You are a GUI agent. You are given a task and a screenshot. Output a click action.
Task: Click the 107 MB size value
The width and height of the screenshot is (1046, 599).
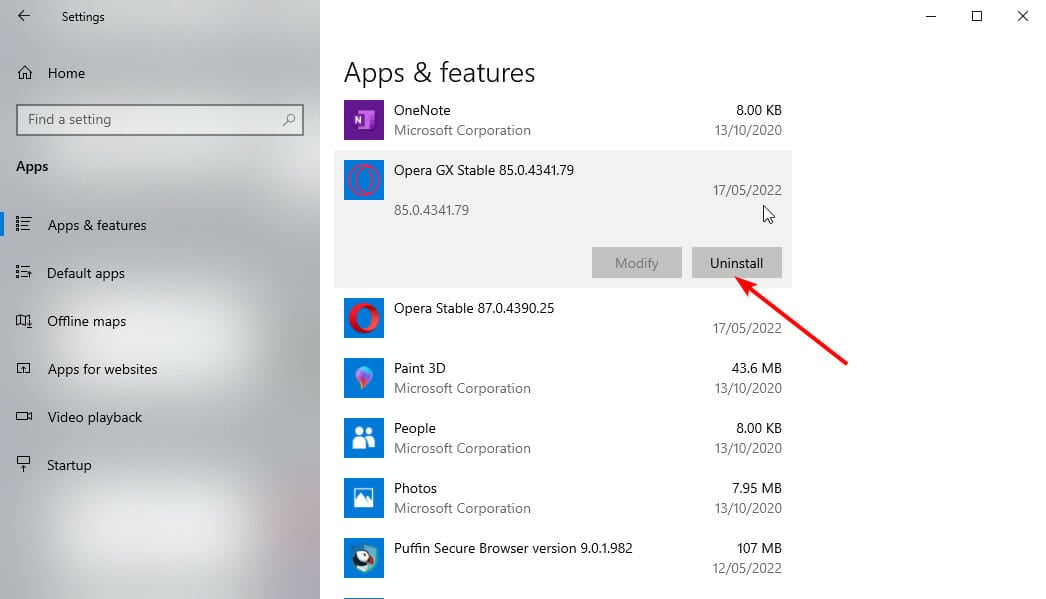point(759,548)
